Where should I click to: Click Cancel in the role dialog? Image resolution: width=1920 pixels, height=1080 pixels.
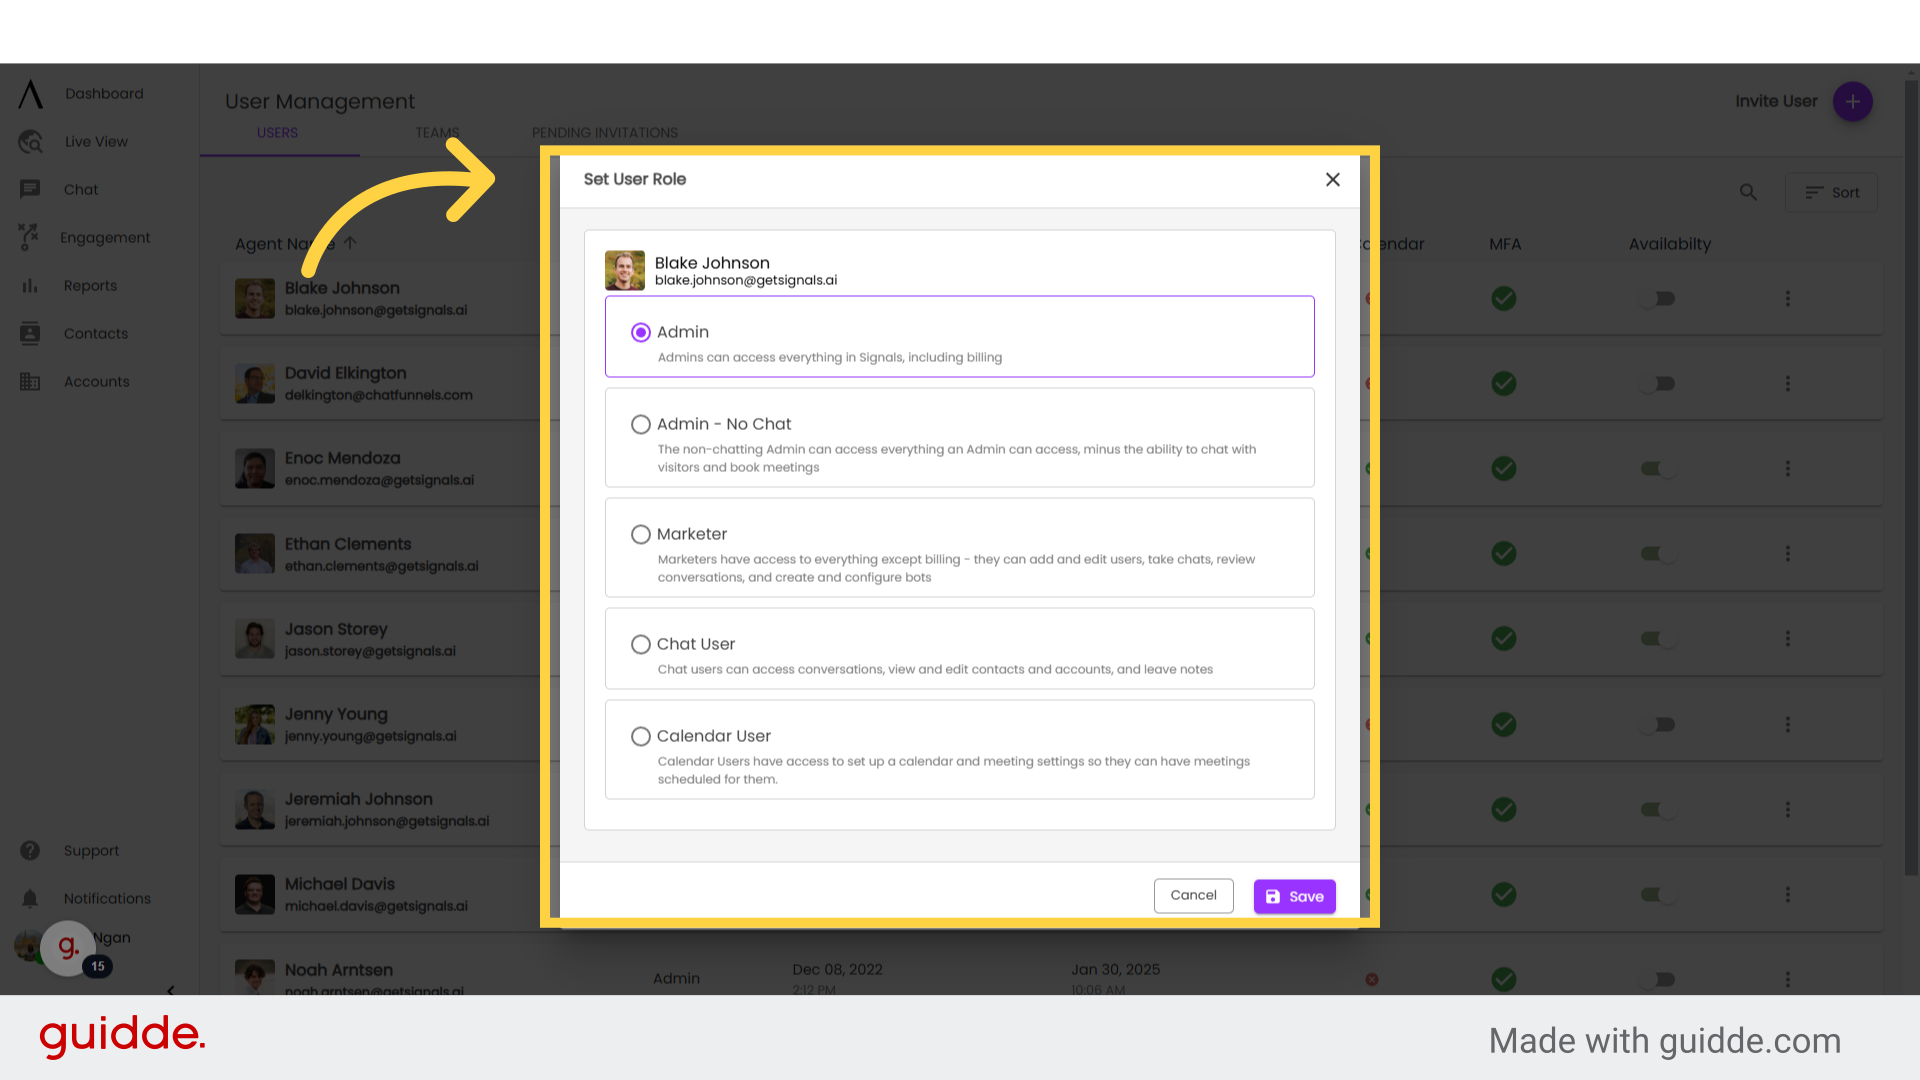1194,895
